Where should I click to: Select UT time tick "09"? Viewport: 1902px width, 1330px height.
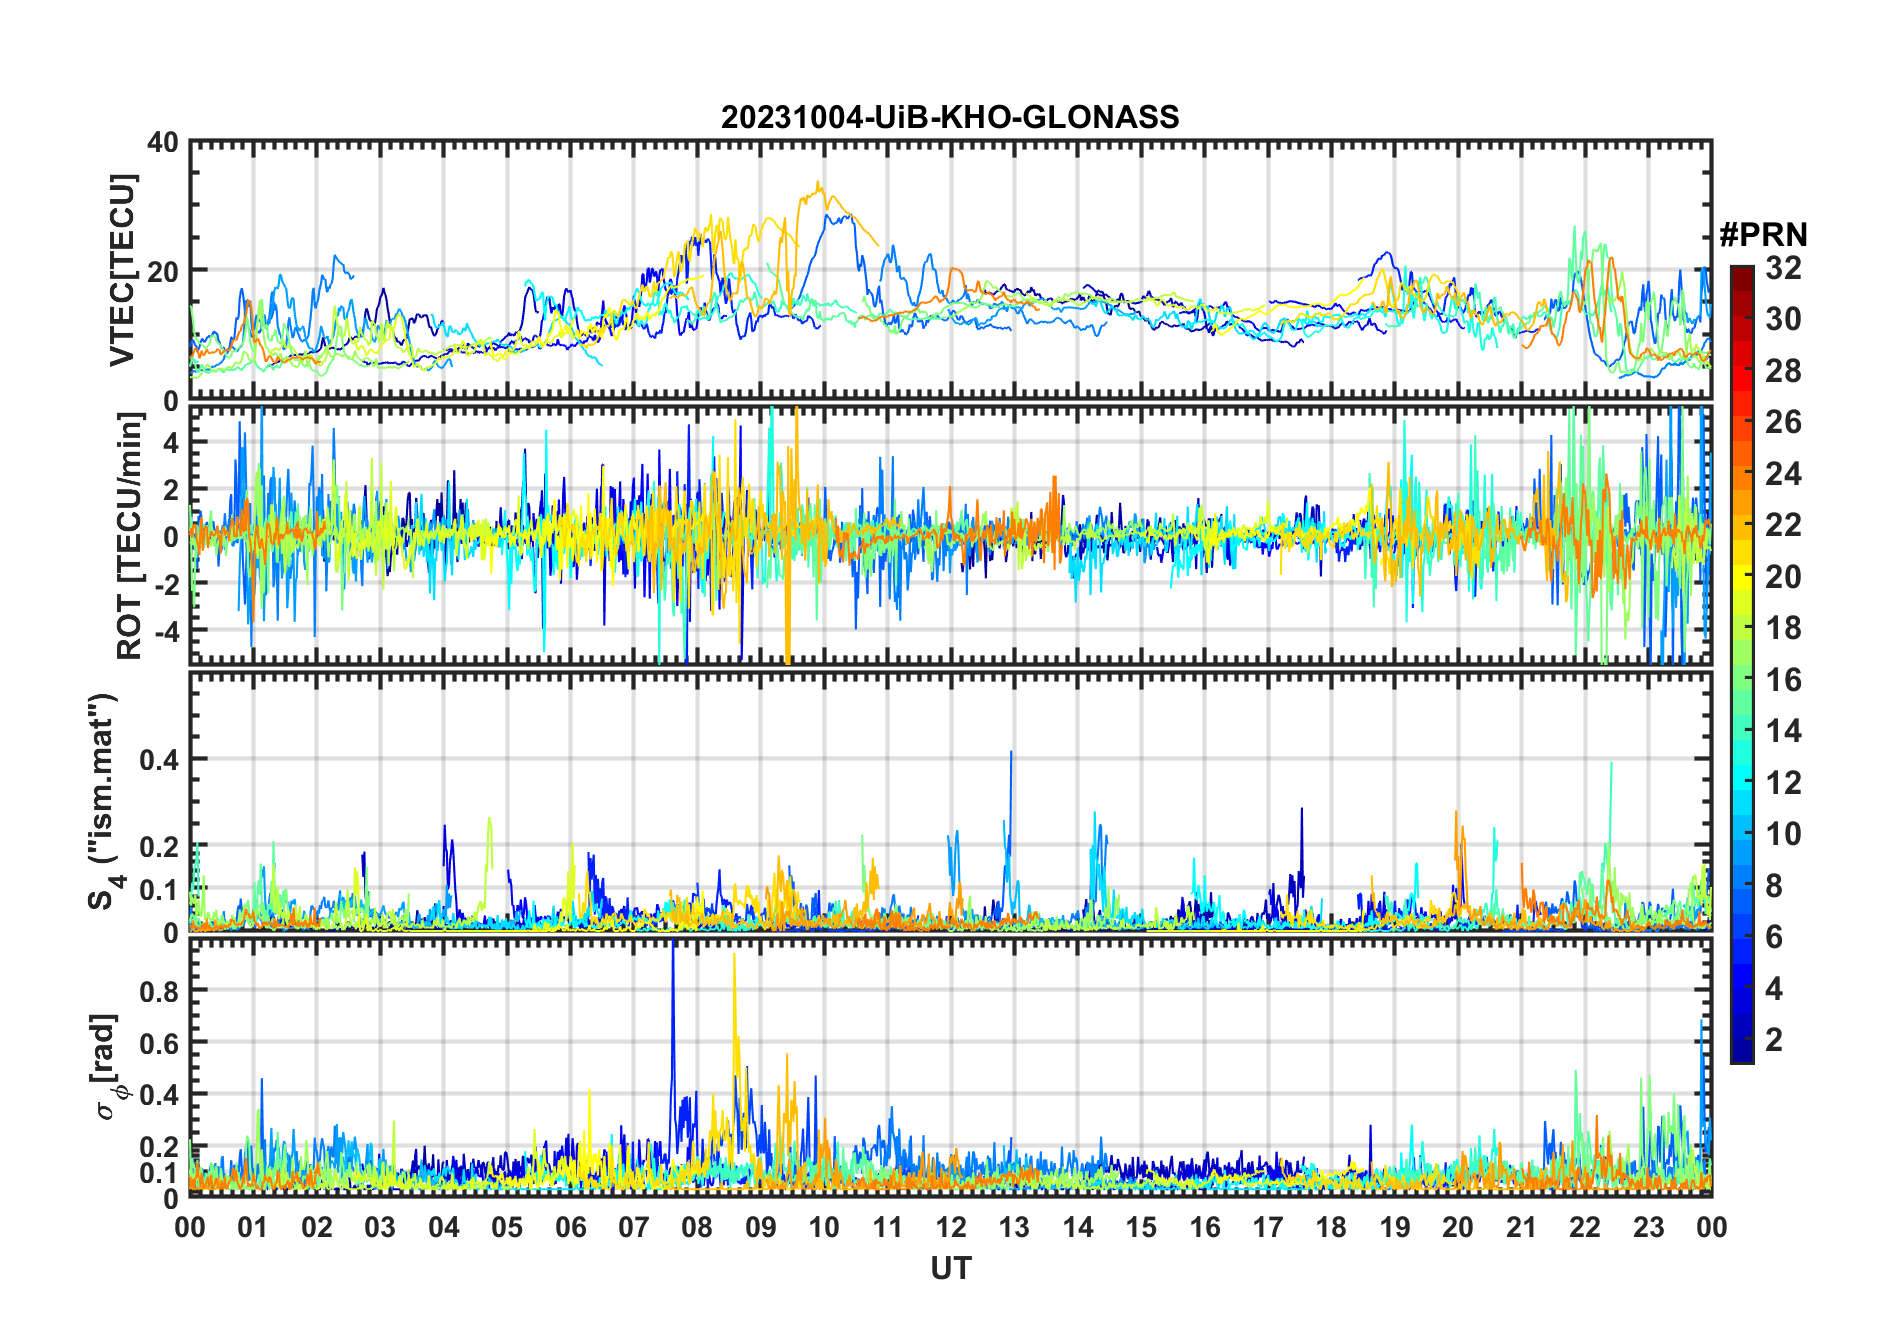[x=761, y=1227]
